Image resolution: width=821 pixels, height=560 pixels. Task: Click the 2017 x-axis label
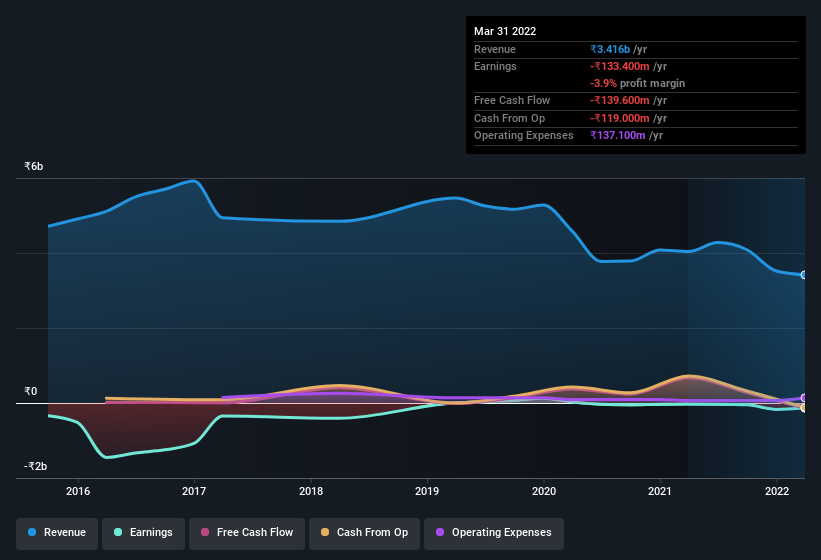point(194,491)
